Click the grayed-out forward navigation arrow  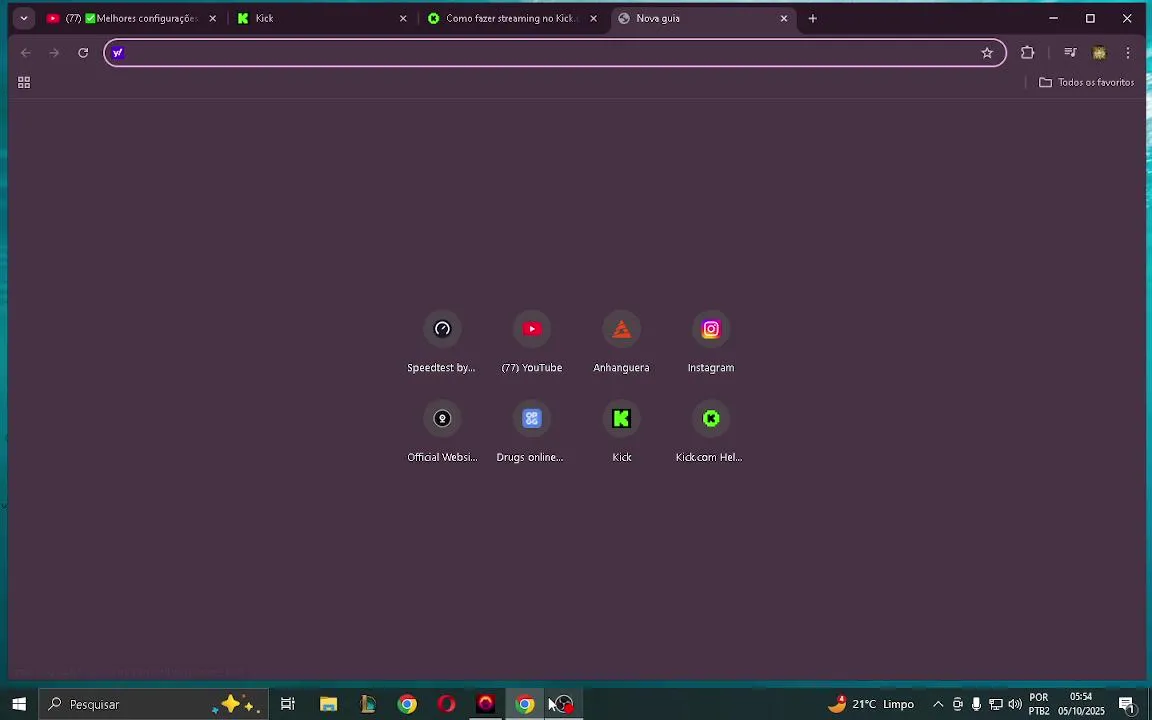pyautogui.click(x=54, y=53)
